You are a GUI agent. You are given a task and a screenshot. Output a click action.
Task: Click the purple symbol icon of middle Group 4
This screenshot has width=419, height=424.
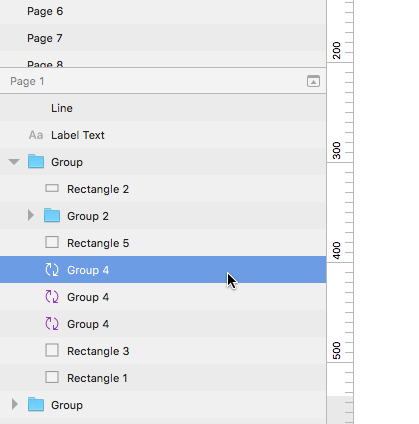(52, 297)
